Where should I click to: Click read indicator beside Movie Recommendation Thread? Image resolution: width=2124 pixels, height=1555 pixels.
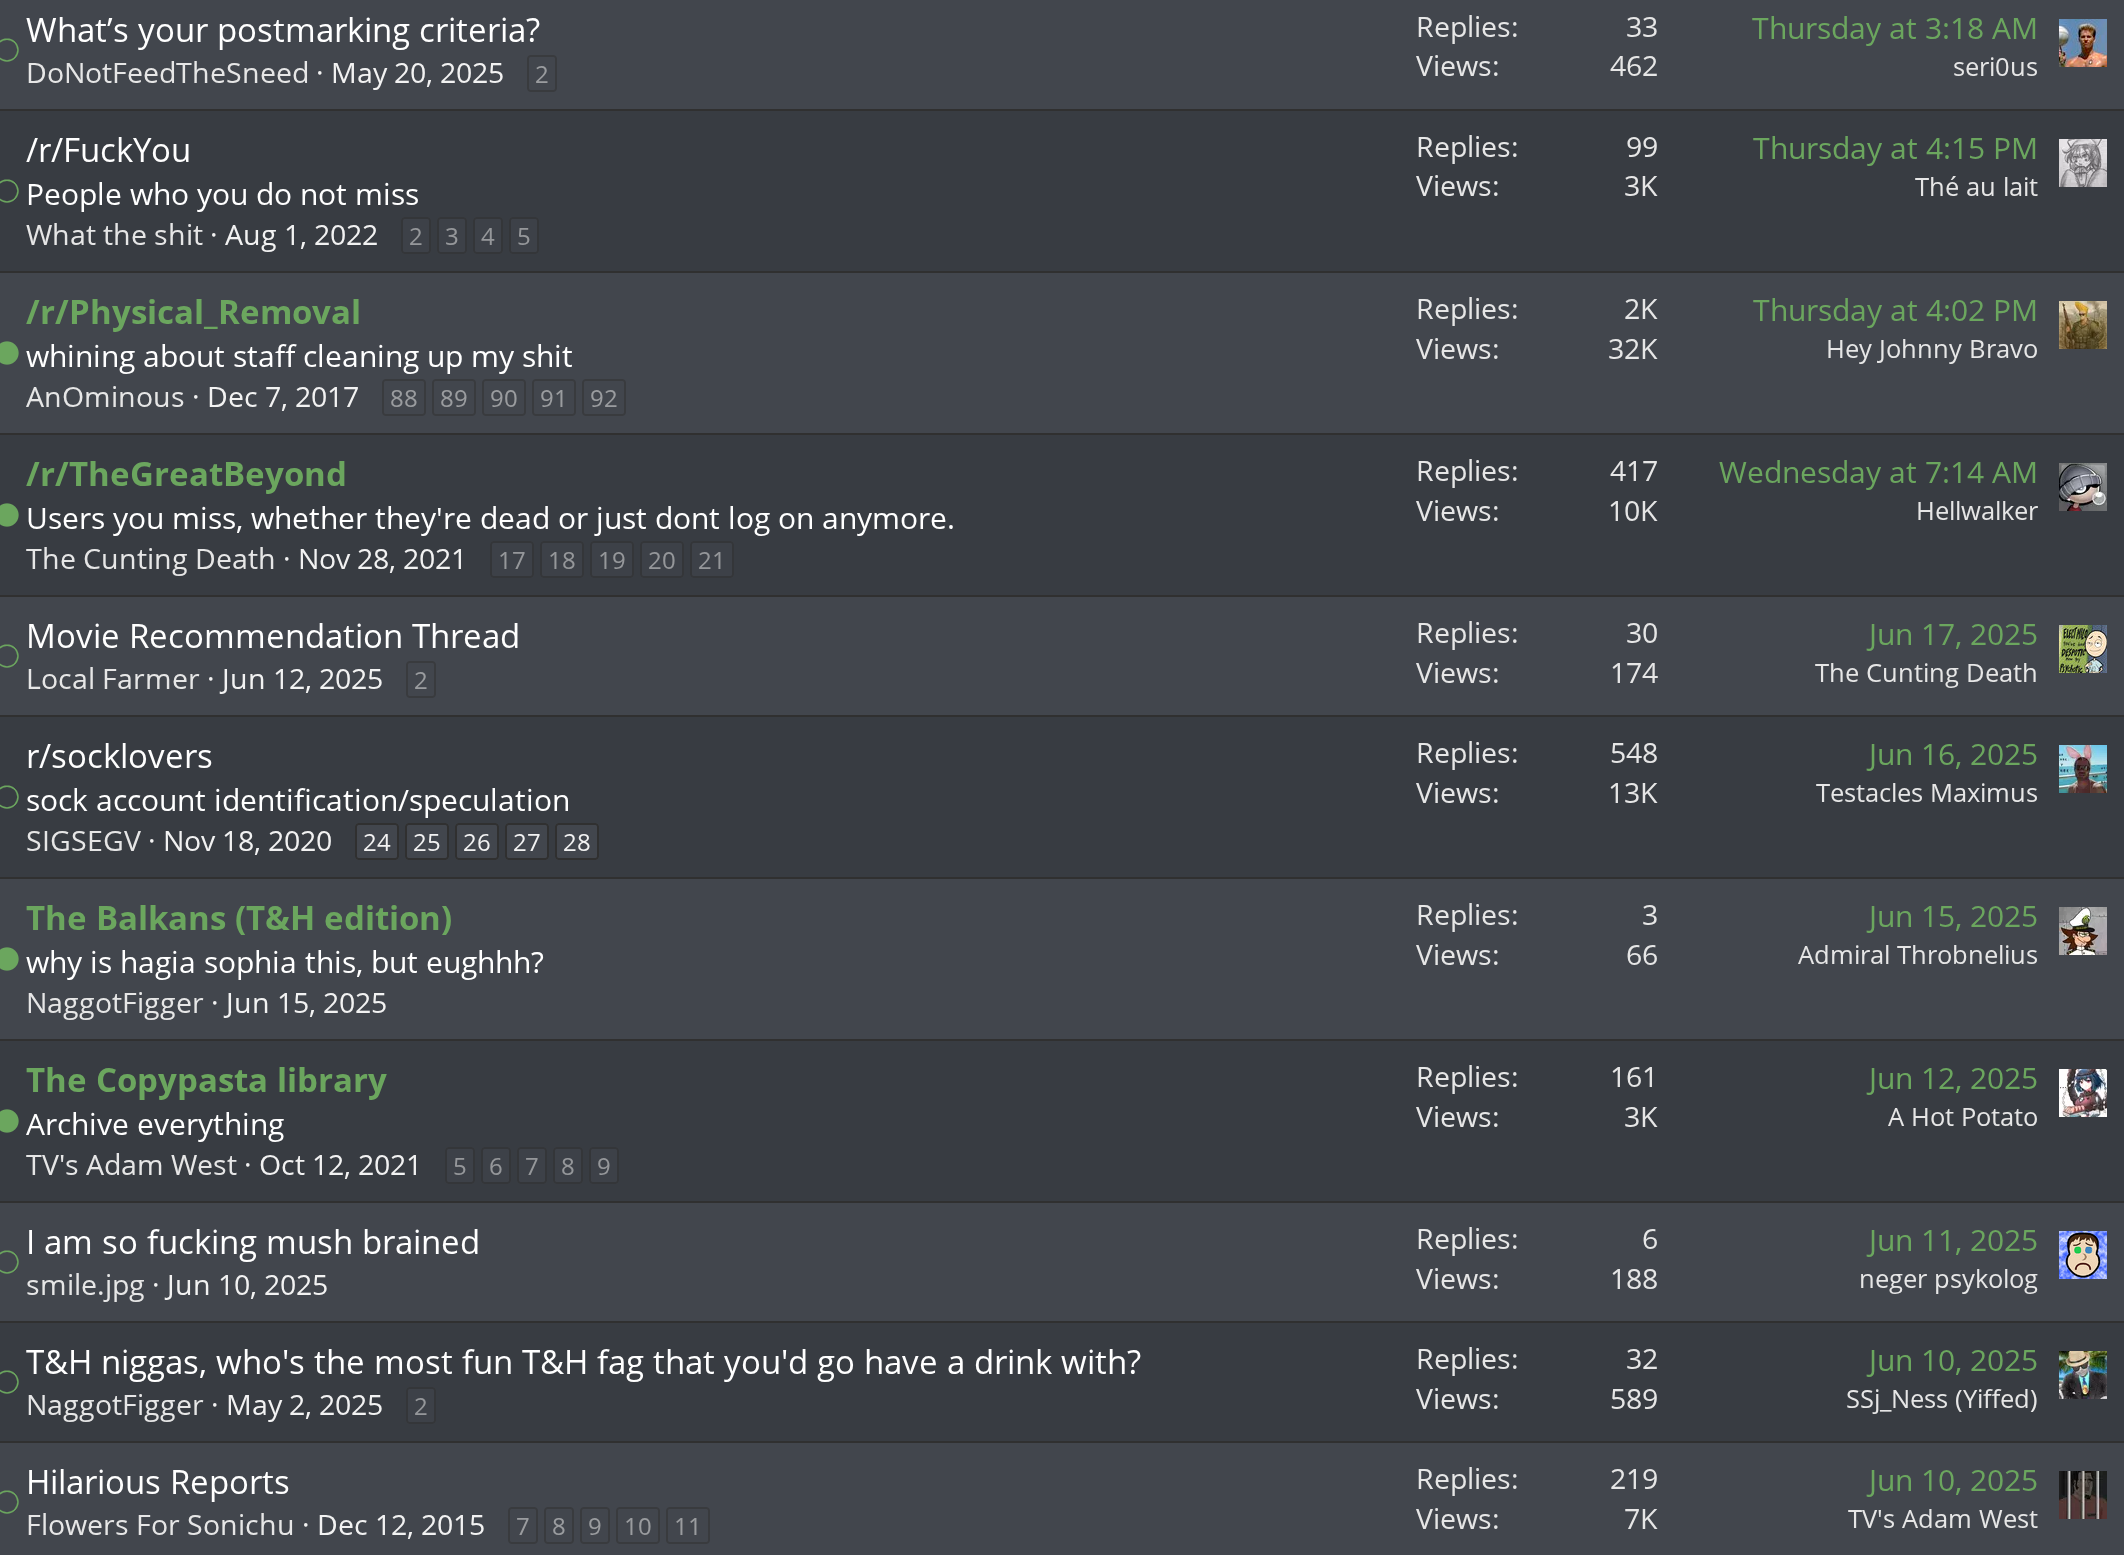pyautogui.click(x=8, y=656)
